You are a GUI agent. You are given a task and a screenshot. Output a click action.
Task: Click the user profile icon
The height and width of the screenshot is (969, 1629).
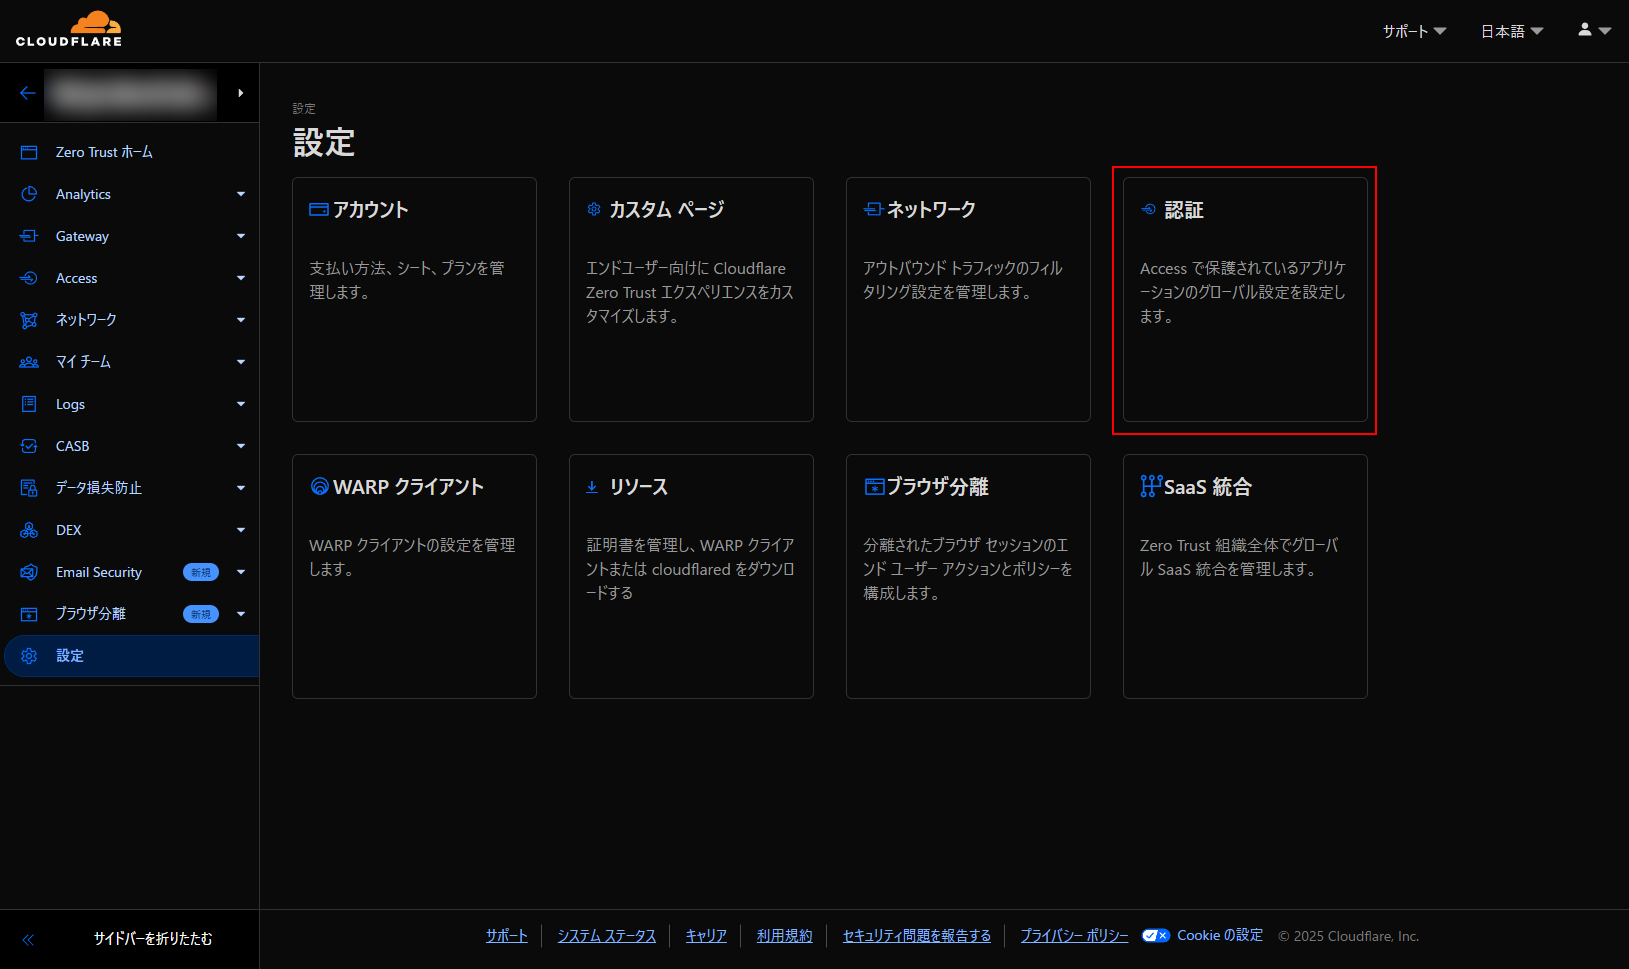pos(1585,30)
